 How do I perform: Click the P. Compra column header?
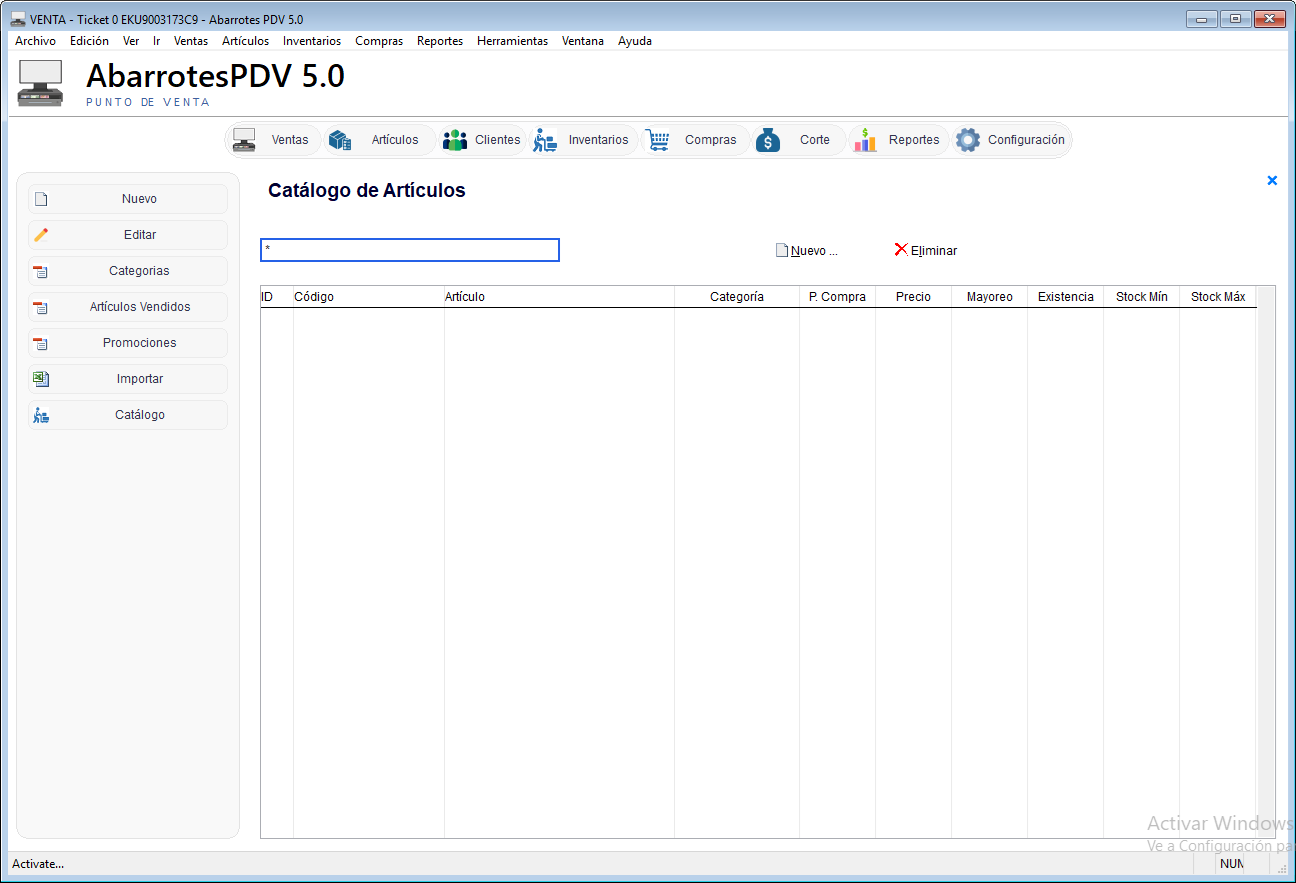pyautogui.click(x=838, y=297)
